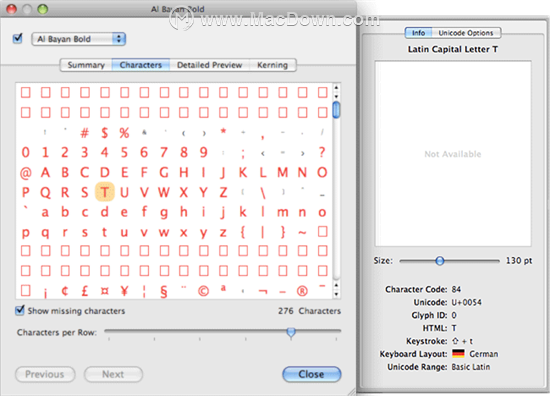Select the backslash glyph

pyautogui.click(x=263, y=193)
